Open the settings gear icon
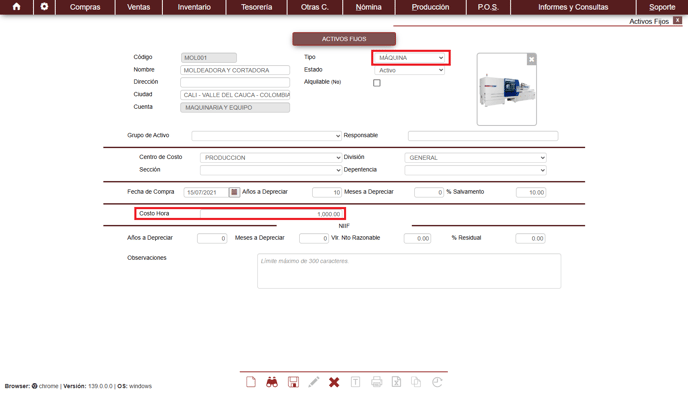The width and height of the screenshot is (688, 394). pos(44,7)
